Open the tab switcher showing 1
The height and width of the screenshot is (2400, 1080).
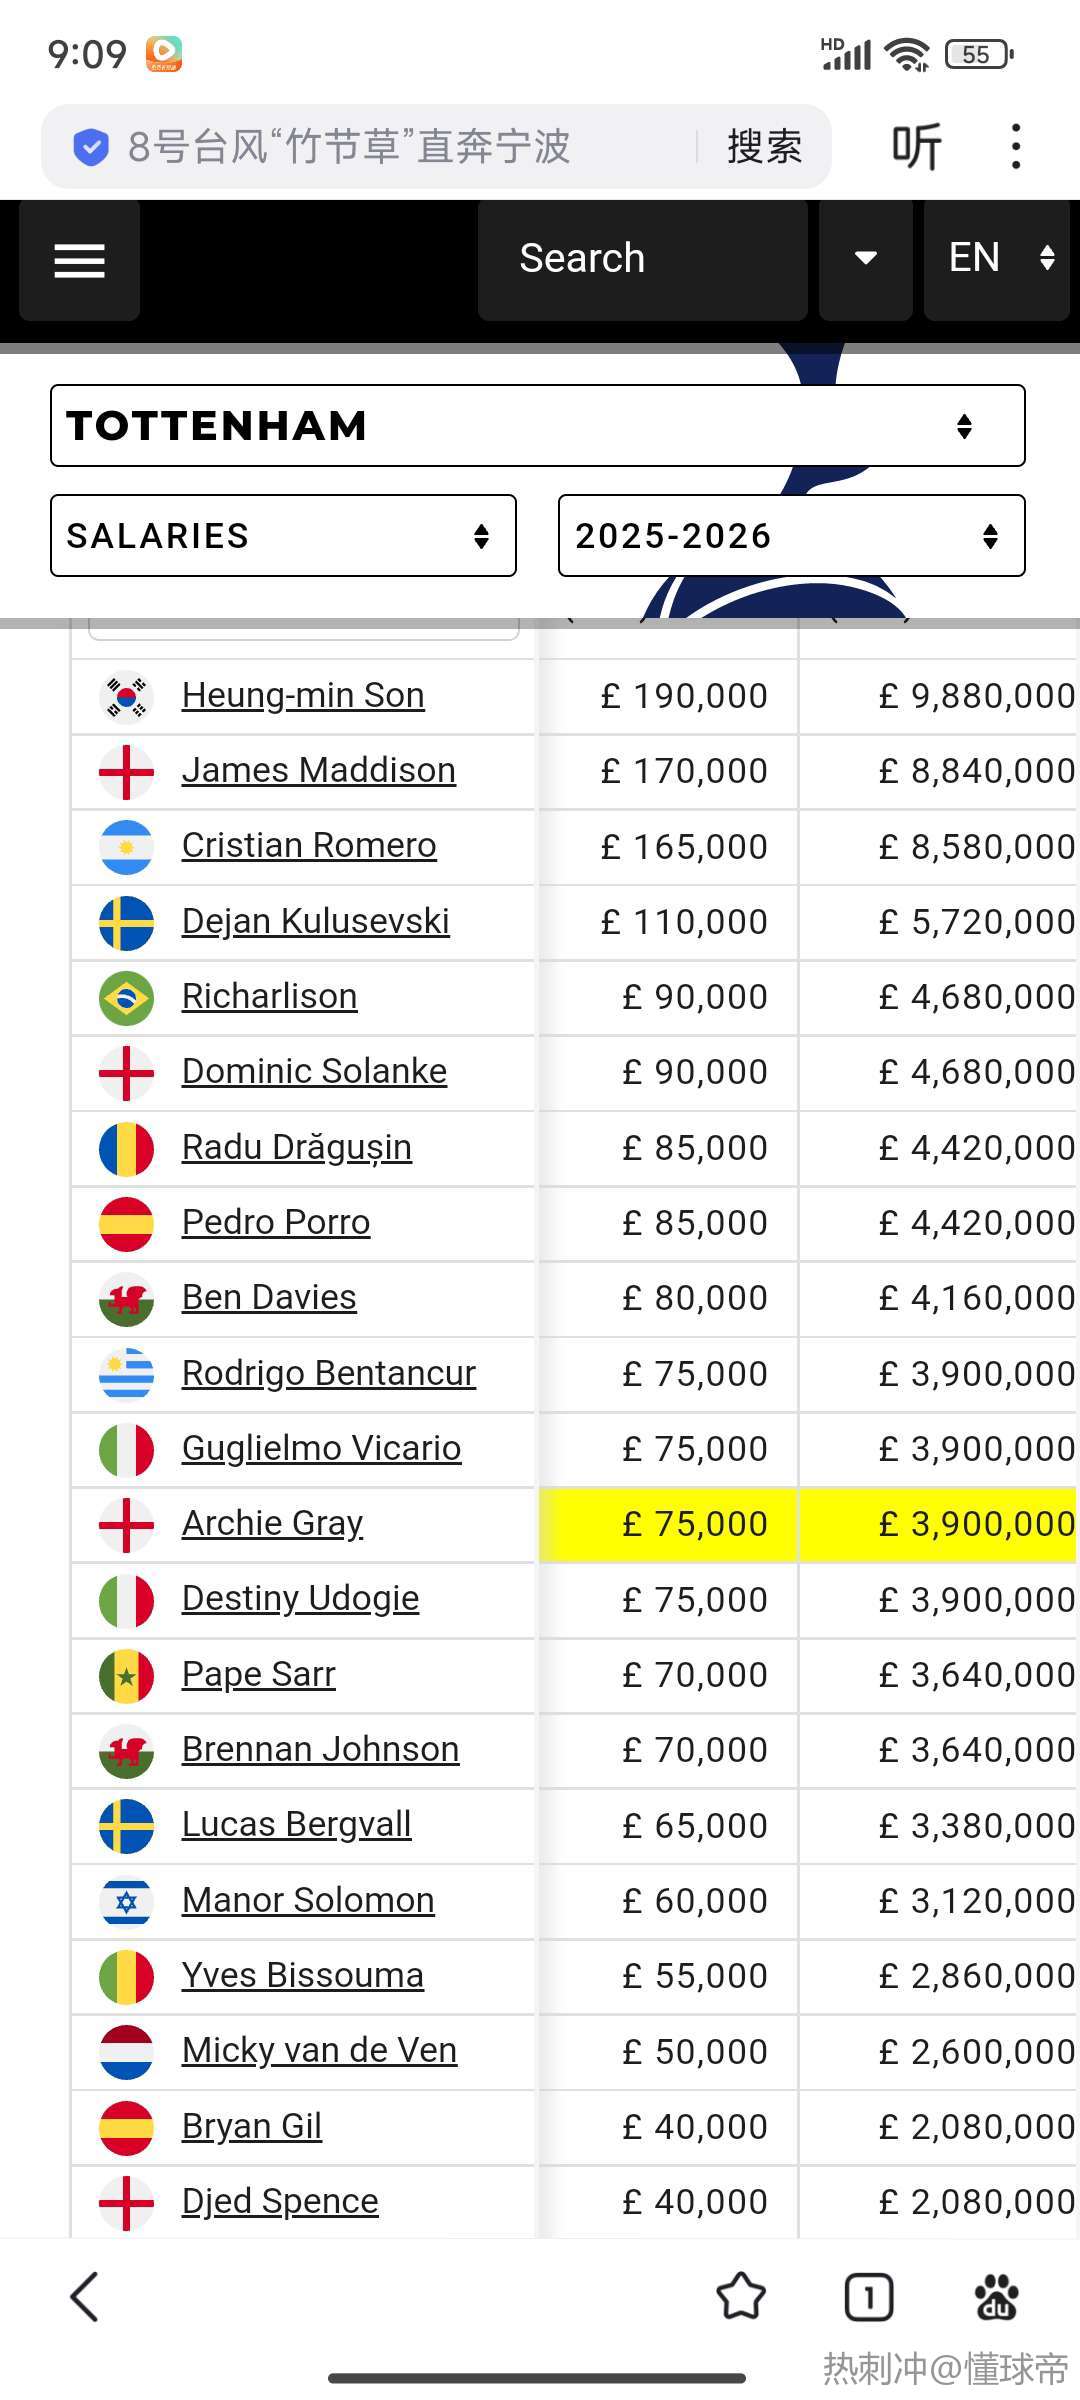tap(869, 2296)
